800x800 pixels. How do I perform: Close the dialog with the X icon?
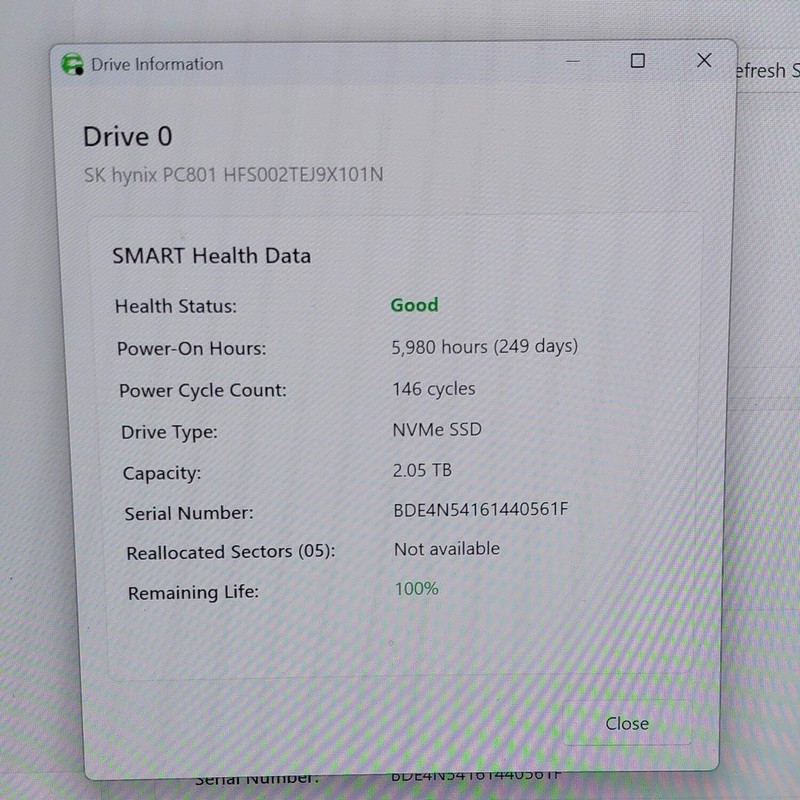tap(704, 60)
